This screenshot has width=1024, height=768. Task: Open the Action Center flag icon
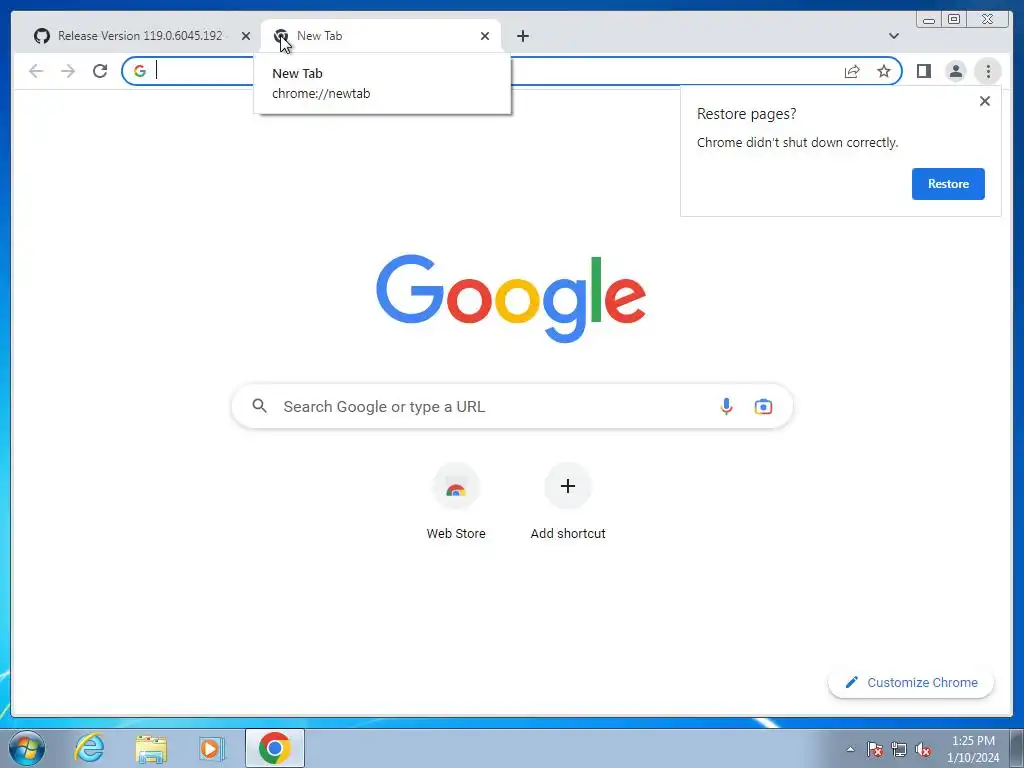874,749
